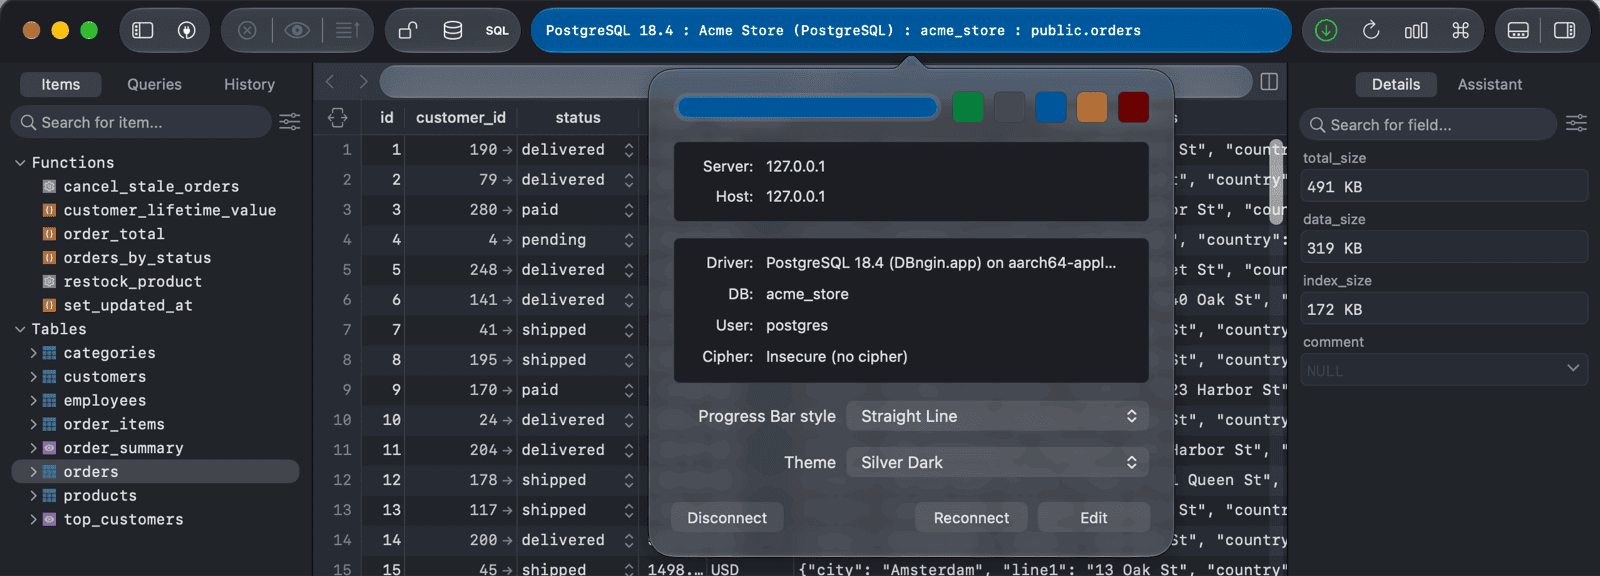The height and width of the screenshot is (576, 1600).
Task: Collapse the Functions tree group
Action: pyautogui.click(x=20, y=162)
